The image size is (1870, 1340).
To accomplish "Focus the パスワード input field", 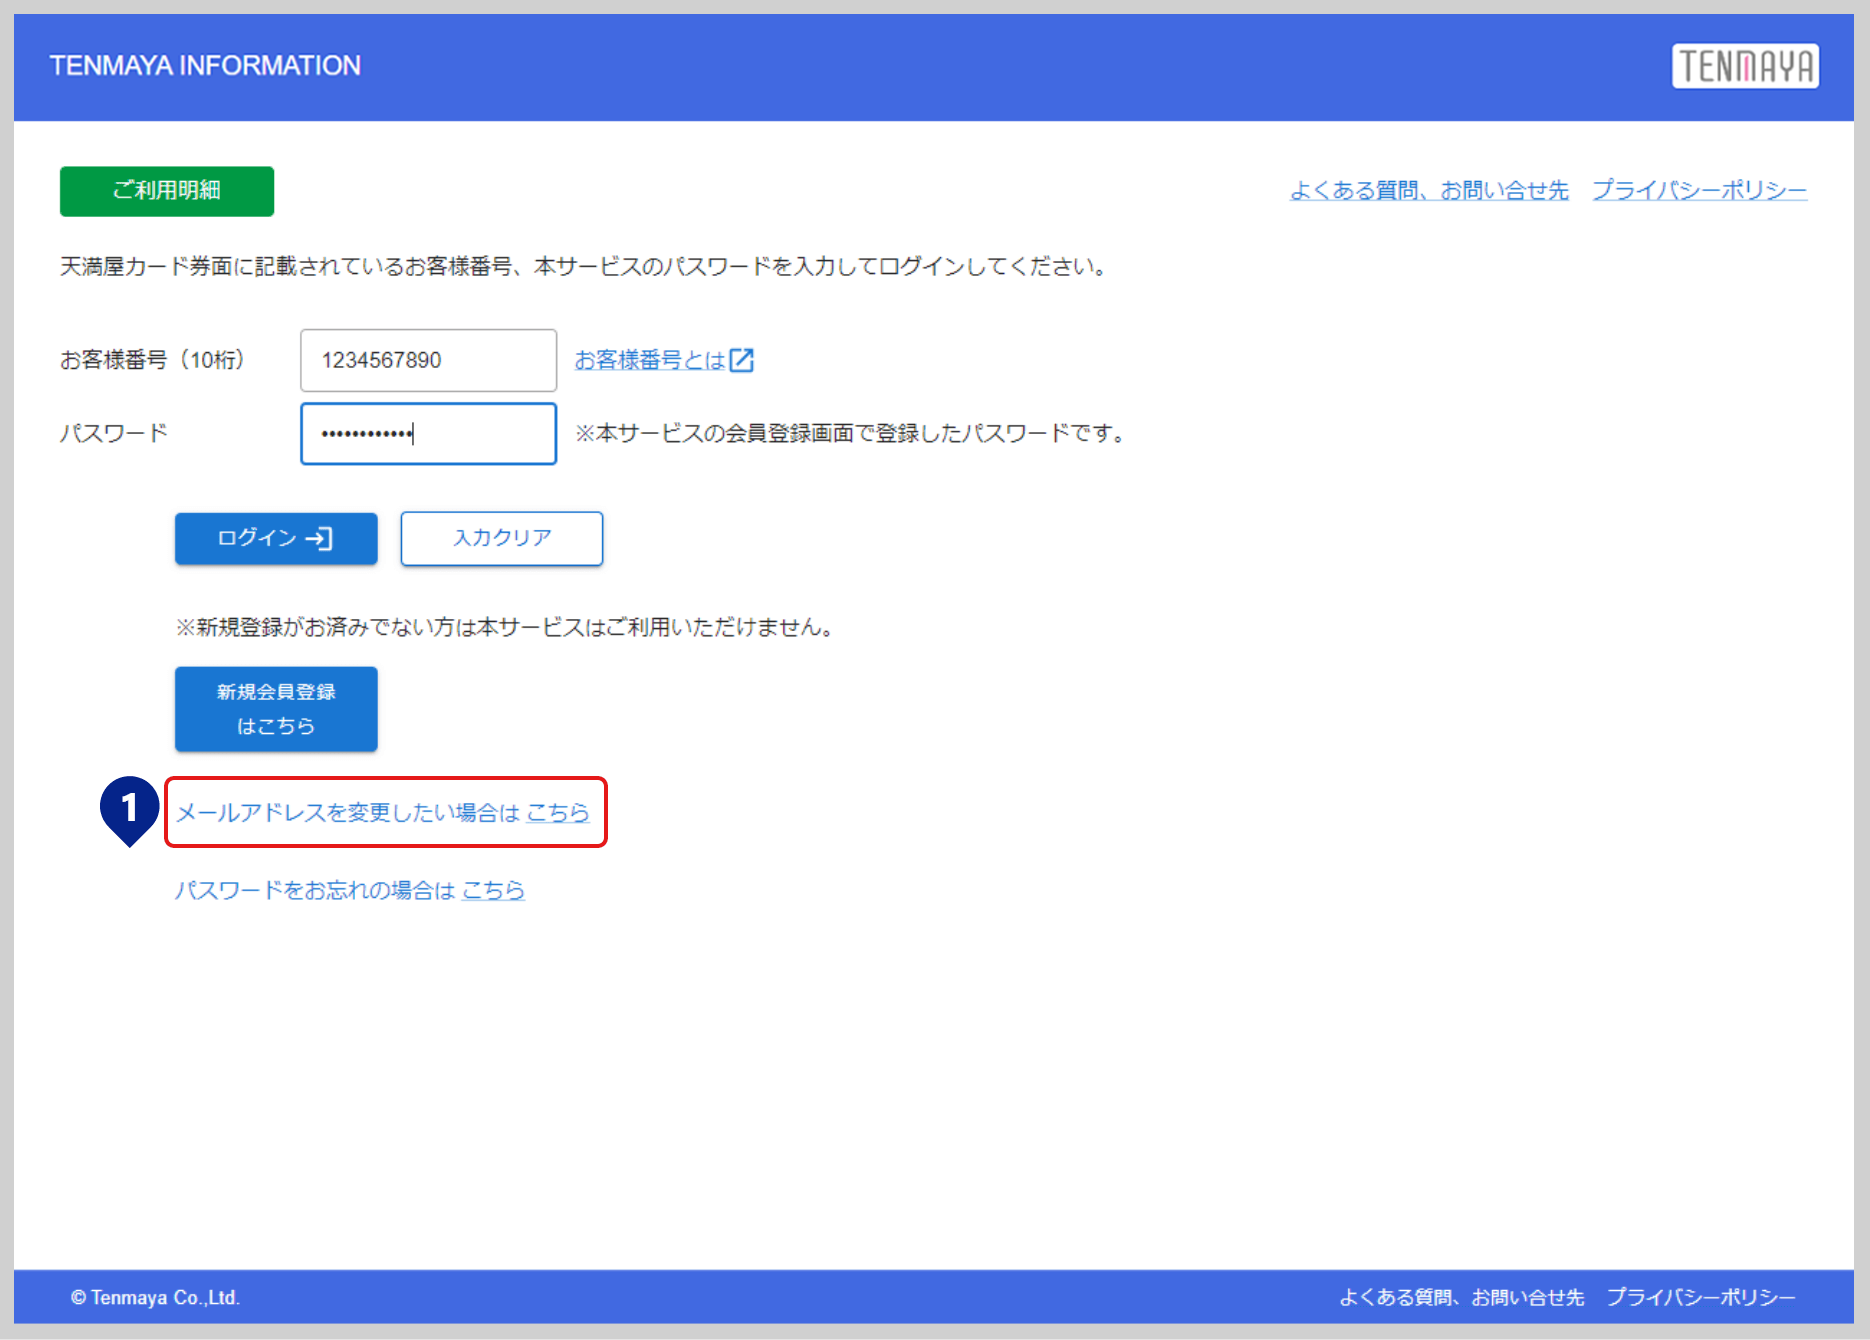I will (428, 434).
